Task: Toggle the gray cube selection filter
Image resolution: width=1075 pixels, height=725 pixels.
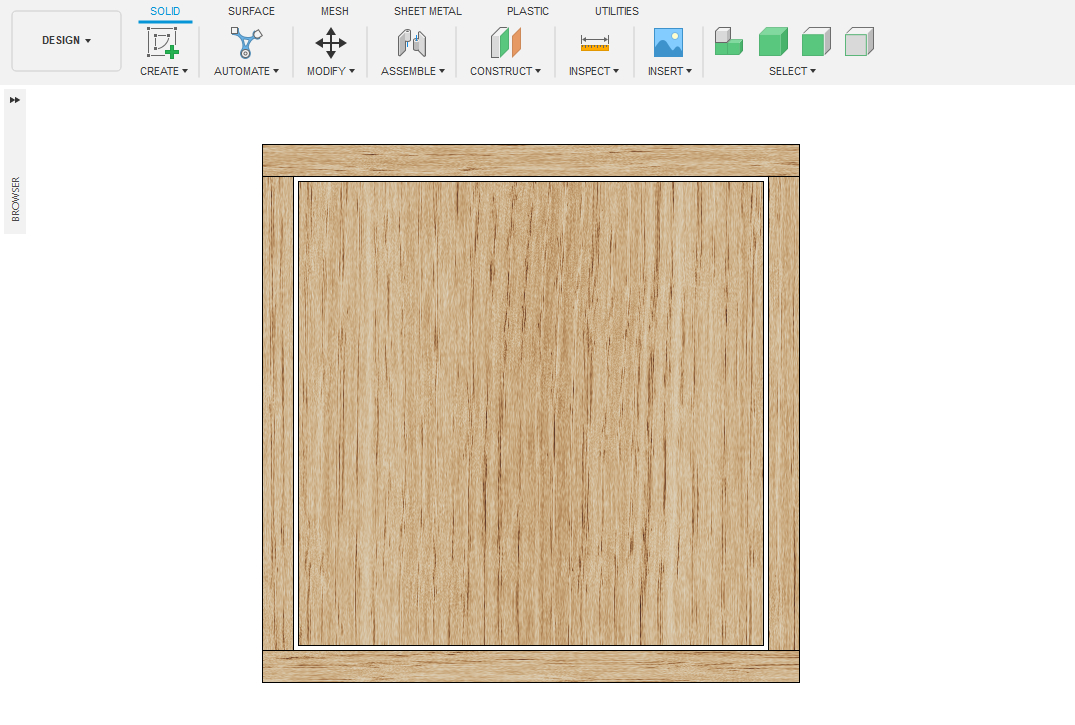Action: (859, 42)
